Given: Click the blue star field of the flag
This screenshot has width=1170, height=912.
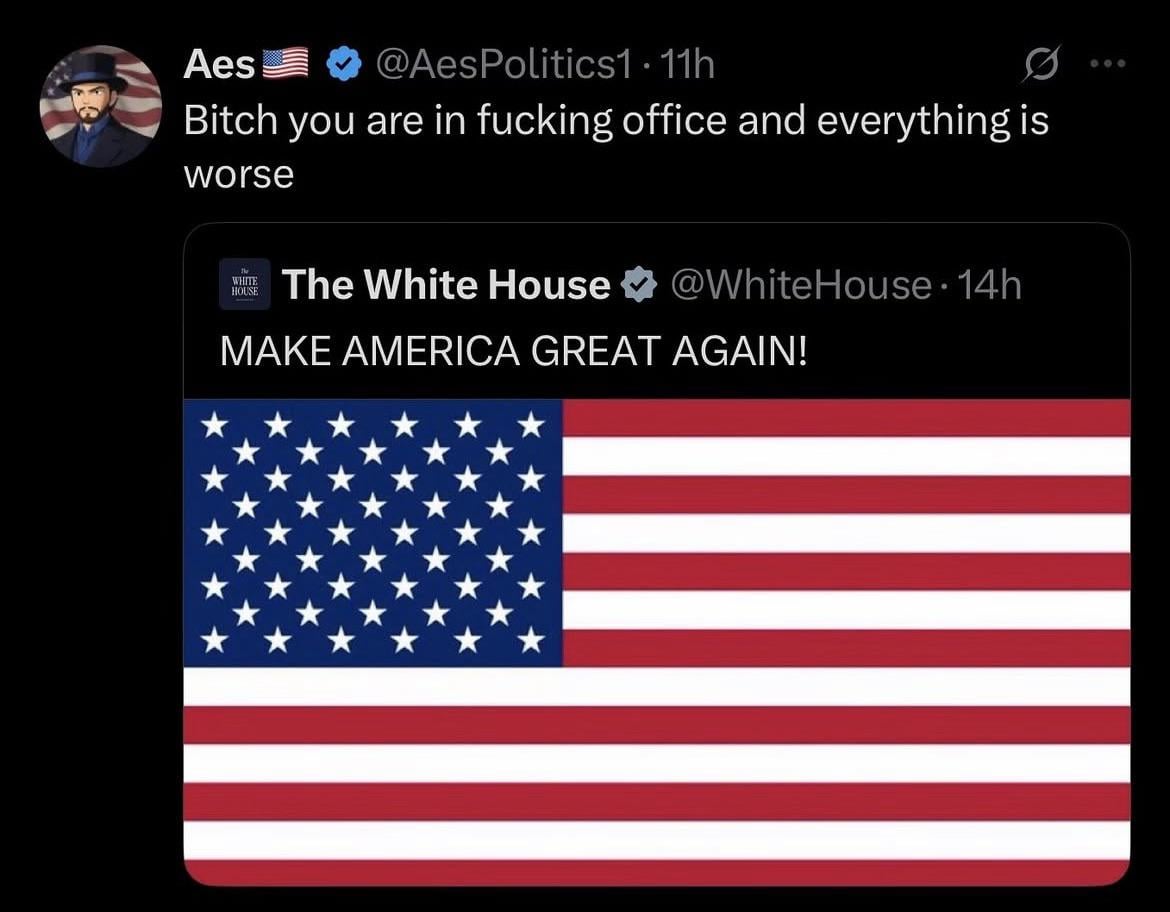Looking at the screenshot, I should click(x=372, y=532).
